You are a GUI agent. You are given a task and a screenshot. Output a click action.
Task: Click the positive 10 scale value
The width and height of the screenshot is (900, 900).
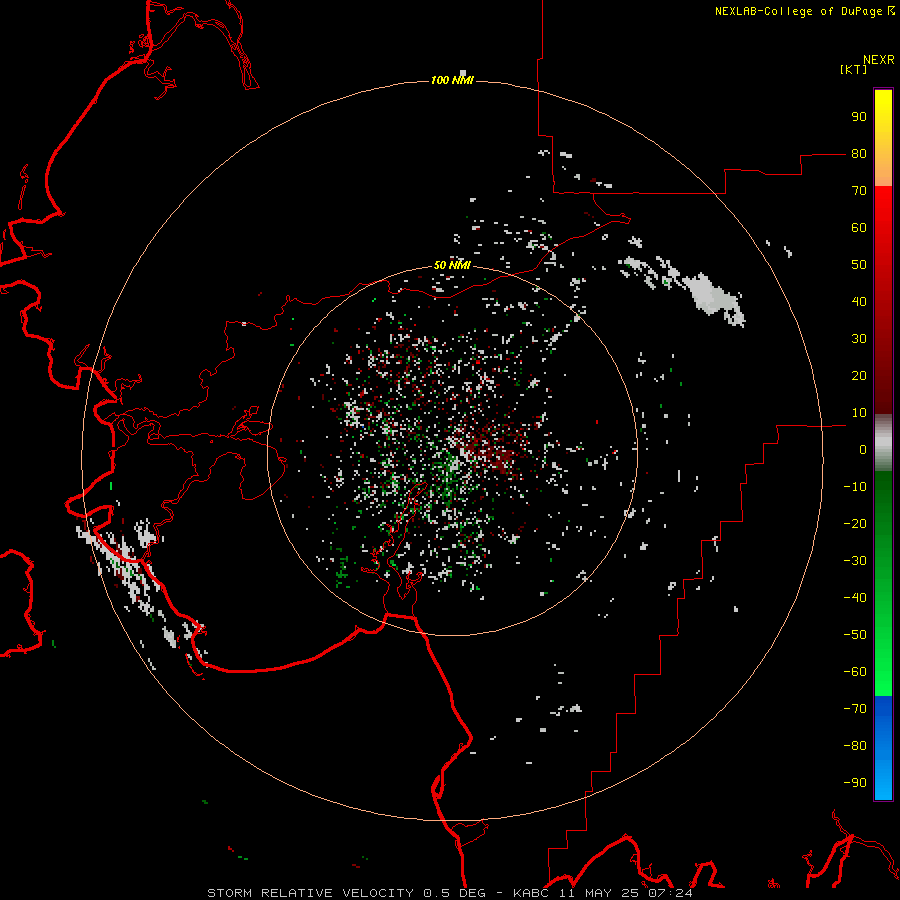pos(859,413)
